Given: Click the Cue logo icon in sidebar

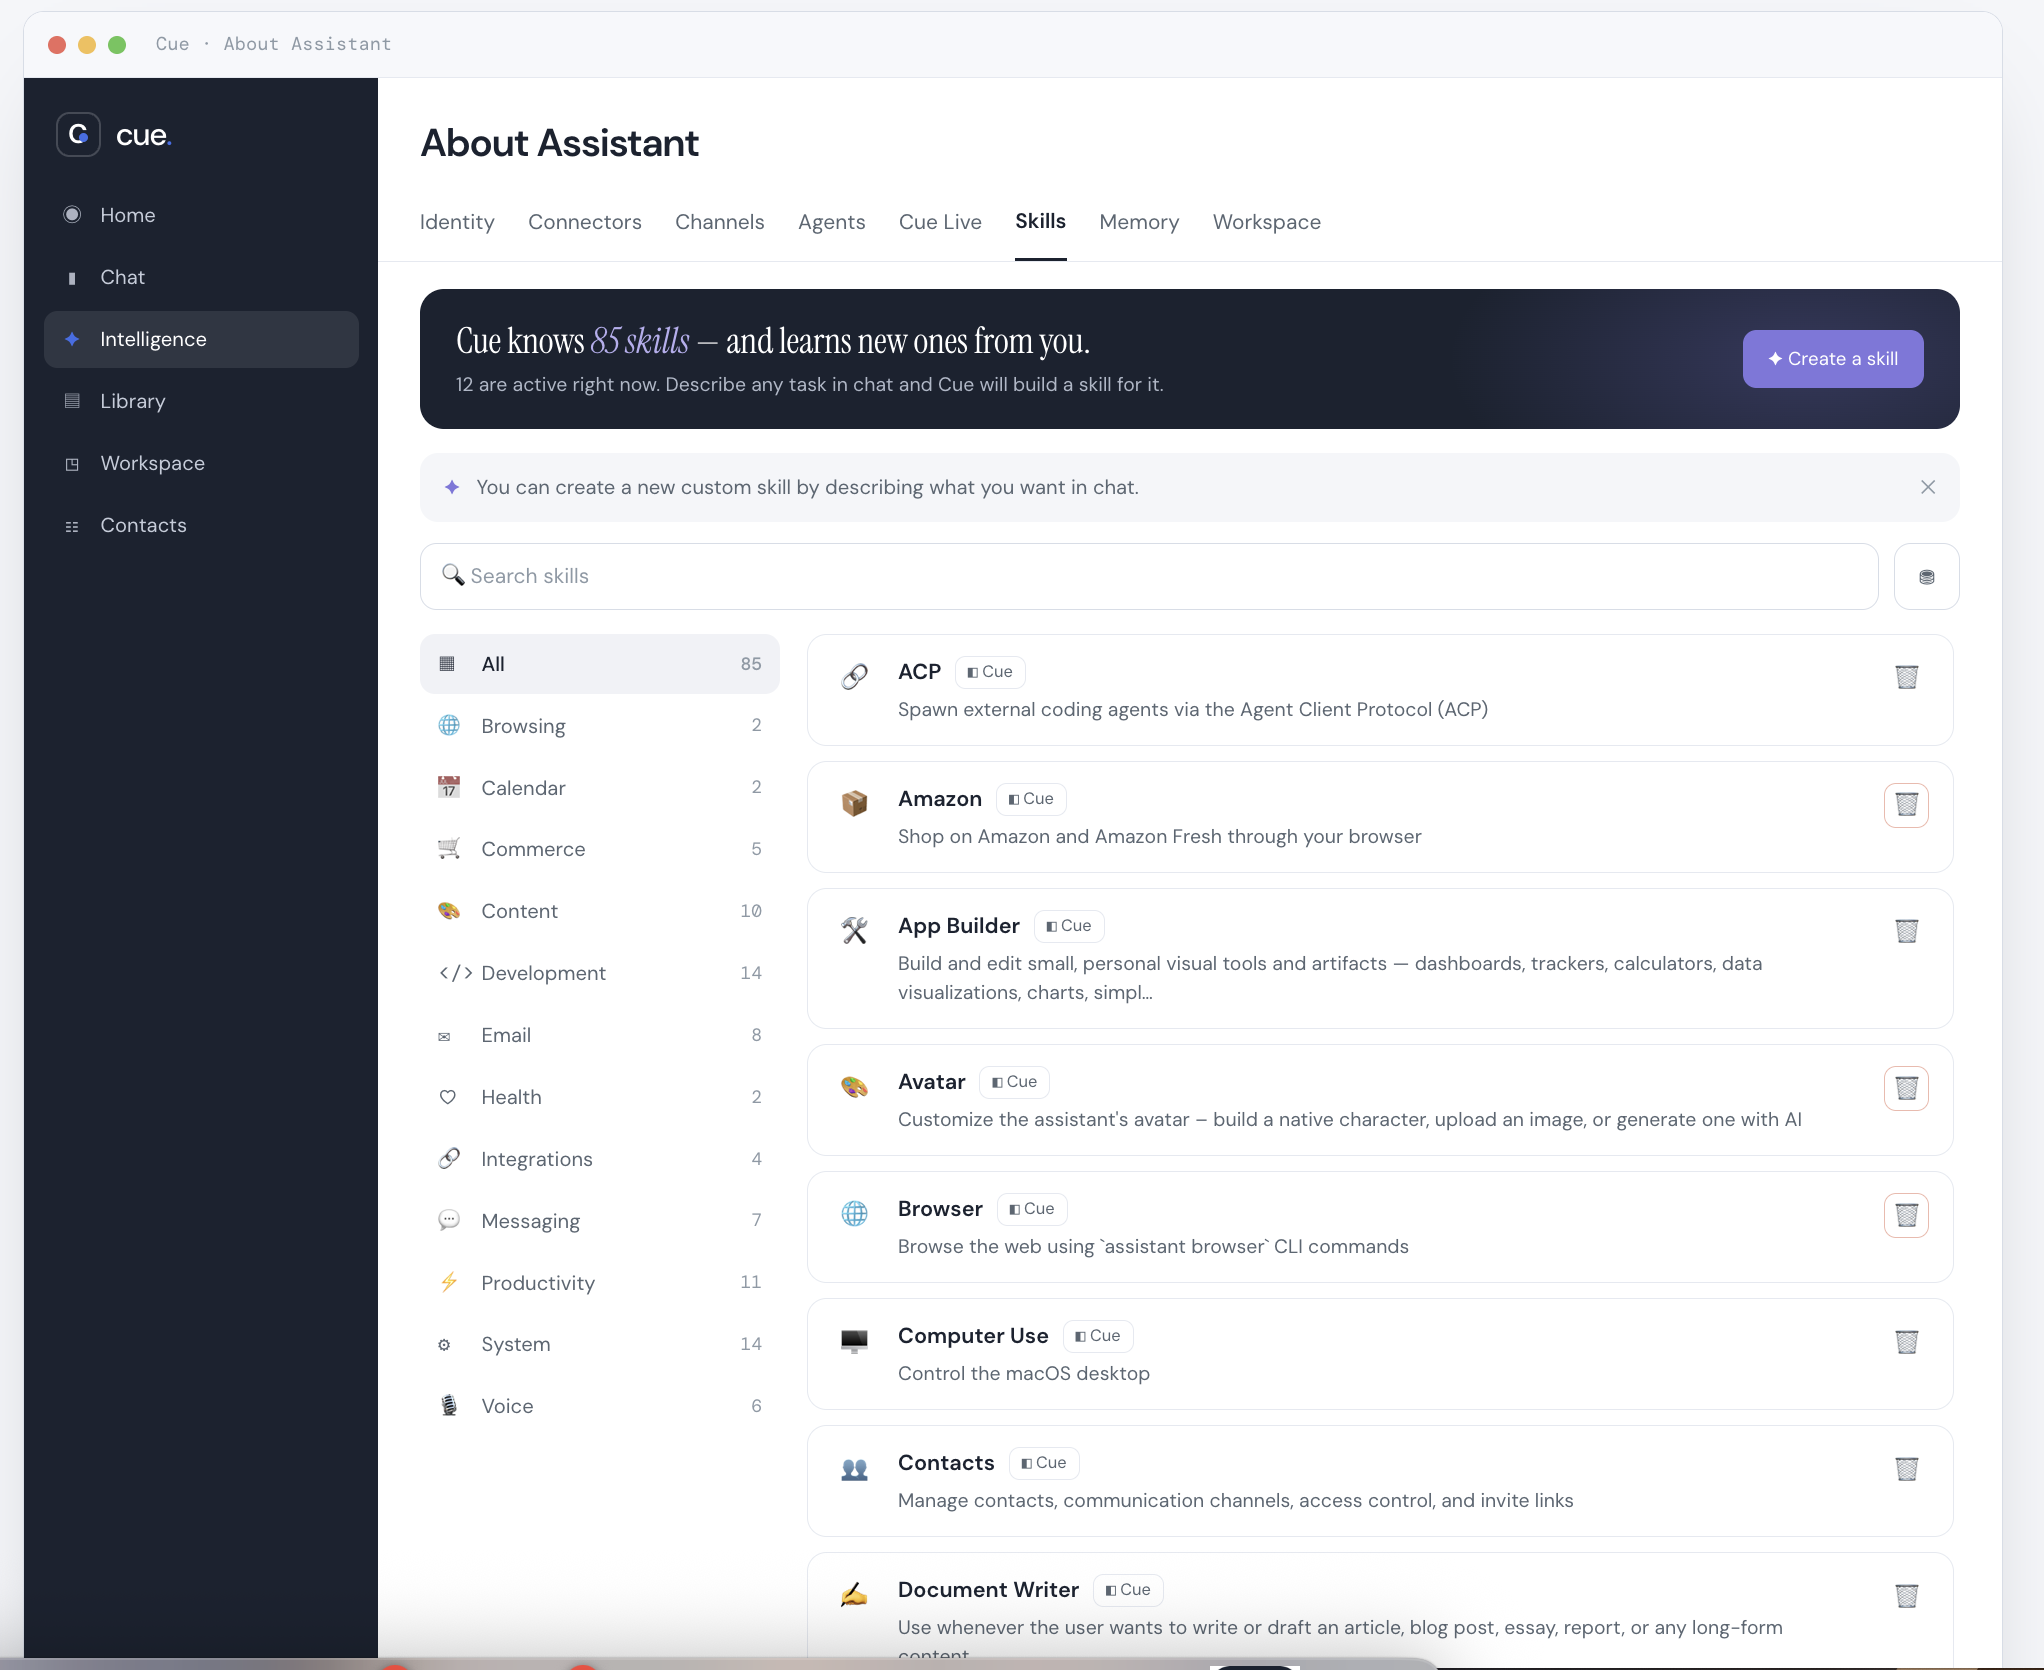Looking at the screenshot, I should click(78, 134).
